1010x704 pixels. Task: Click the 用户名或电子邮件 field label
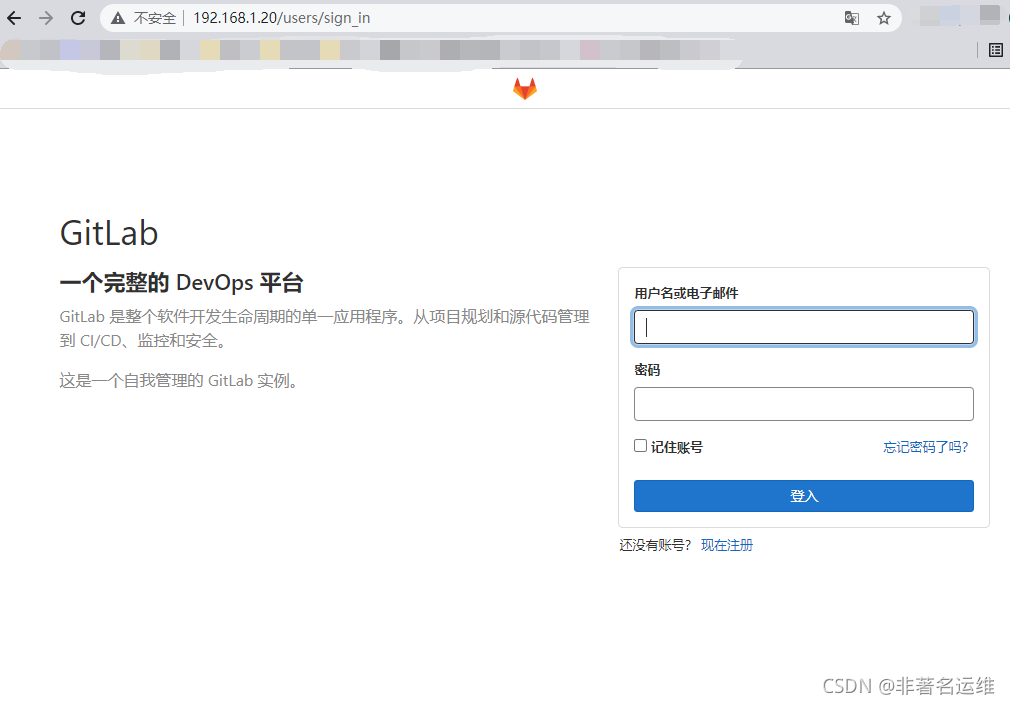[x=686, y=293]
